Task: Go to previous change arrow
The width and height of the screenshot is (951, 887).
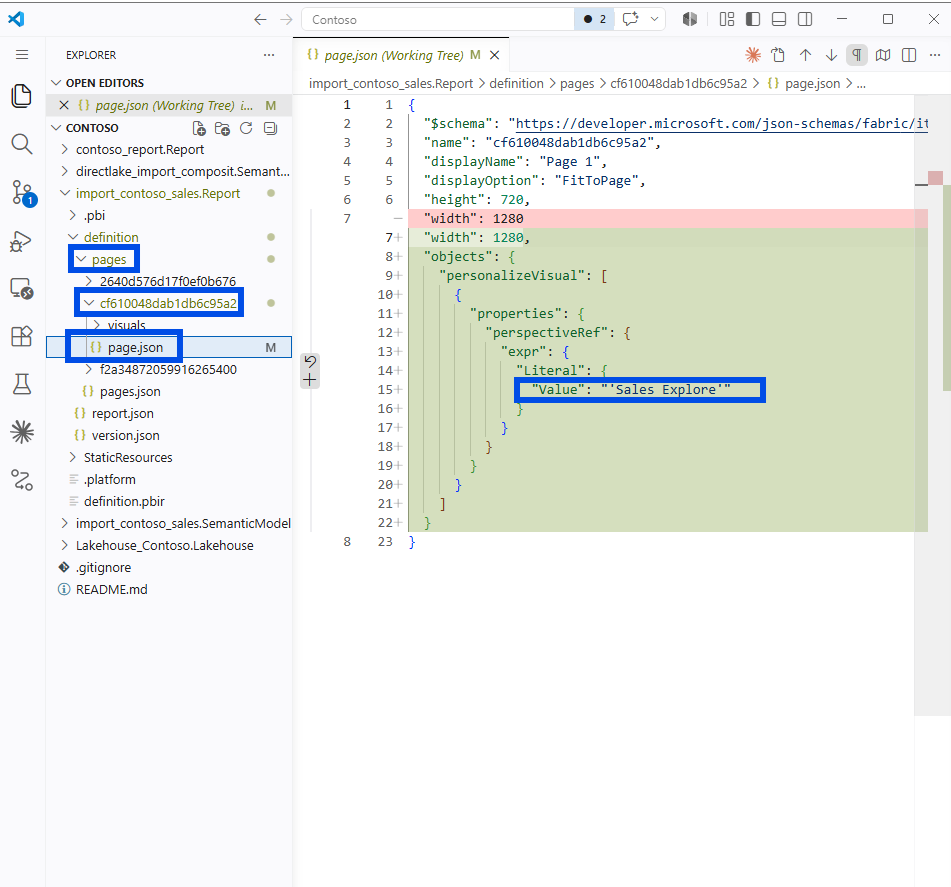Action: tap(805, 55)
